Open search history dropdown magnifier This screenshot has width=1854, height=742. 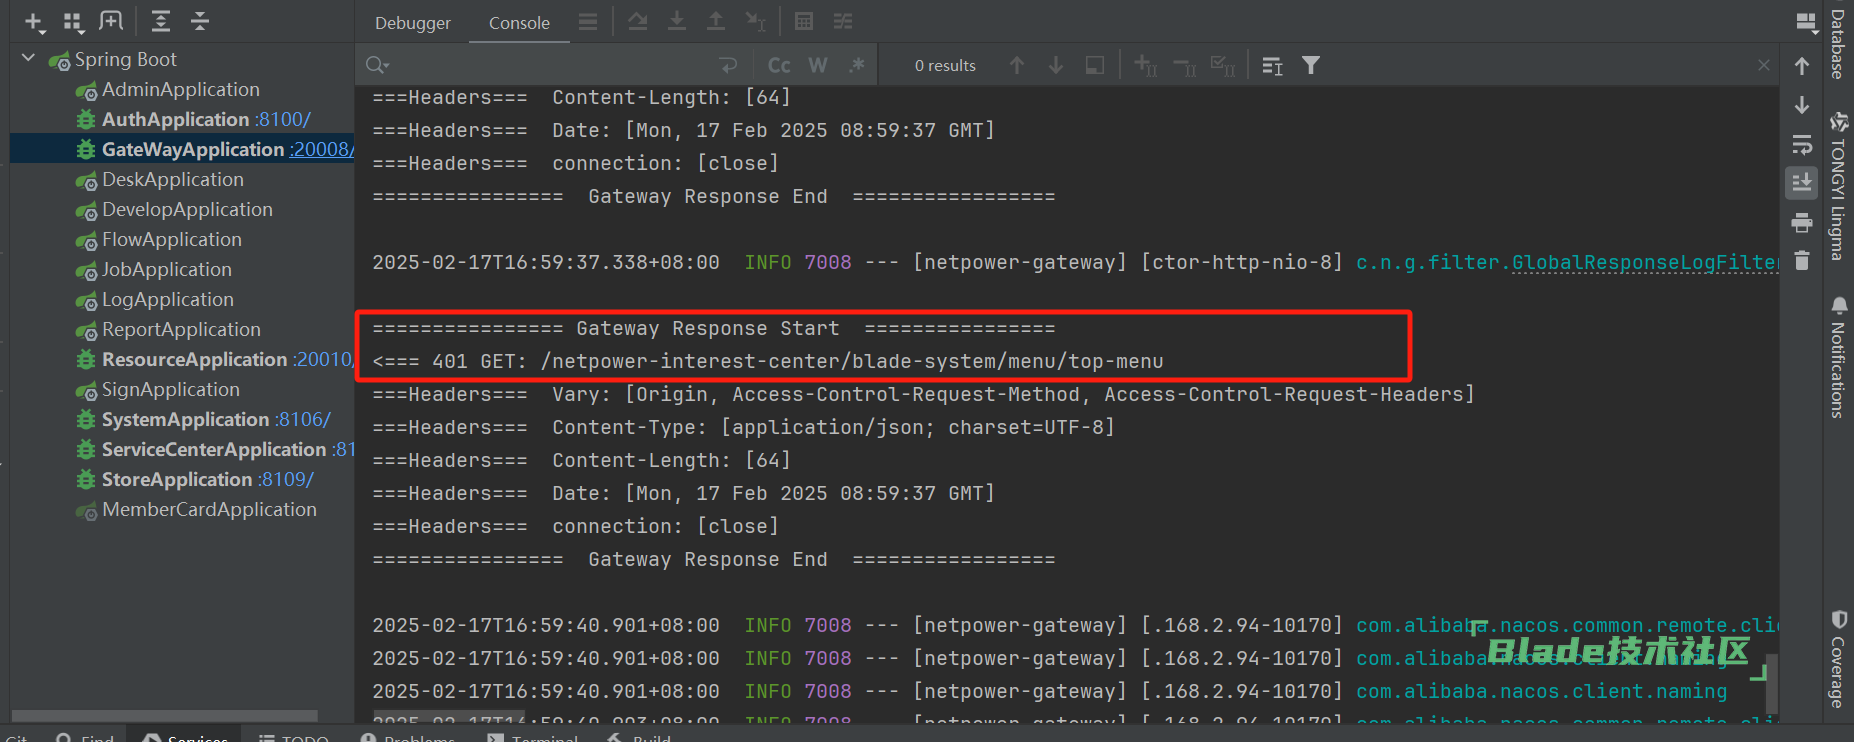pyautogui.click(x=377, y=65)
